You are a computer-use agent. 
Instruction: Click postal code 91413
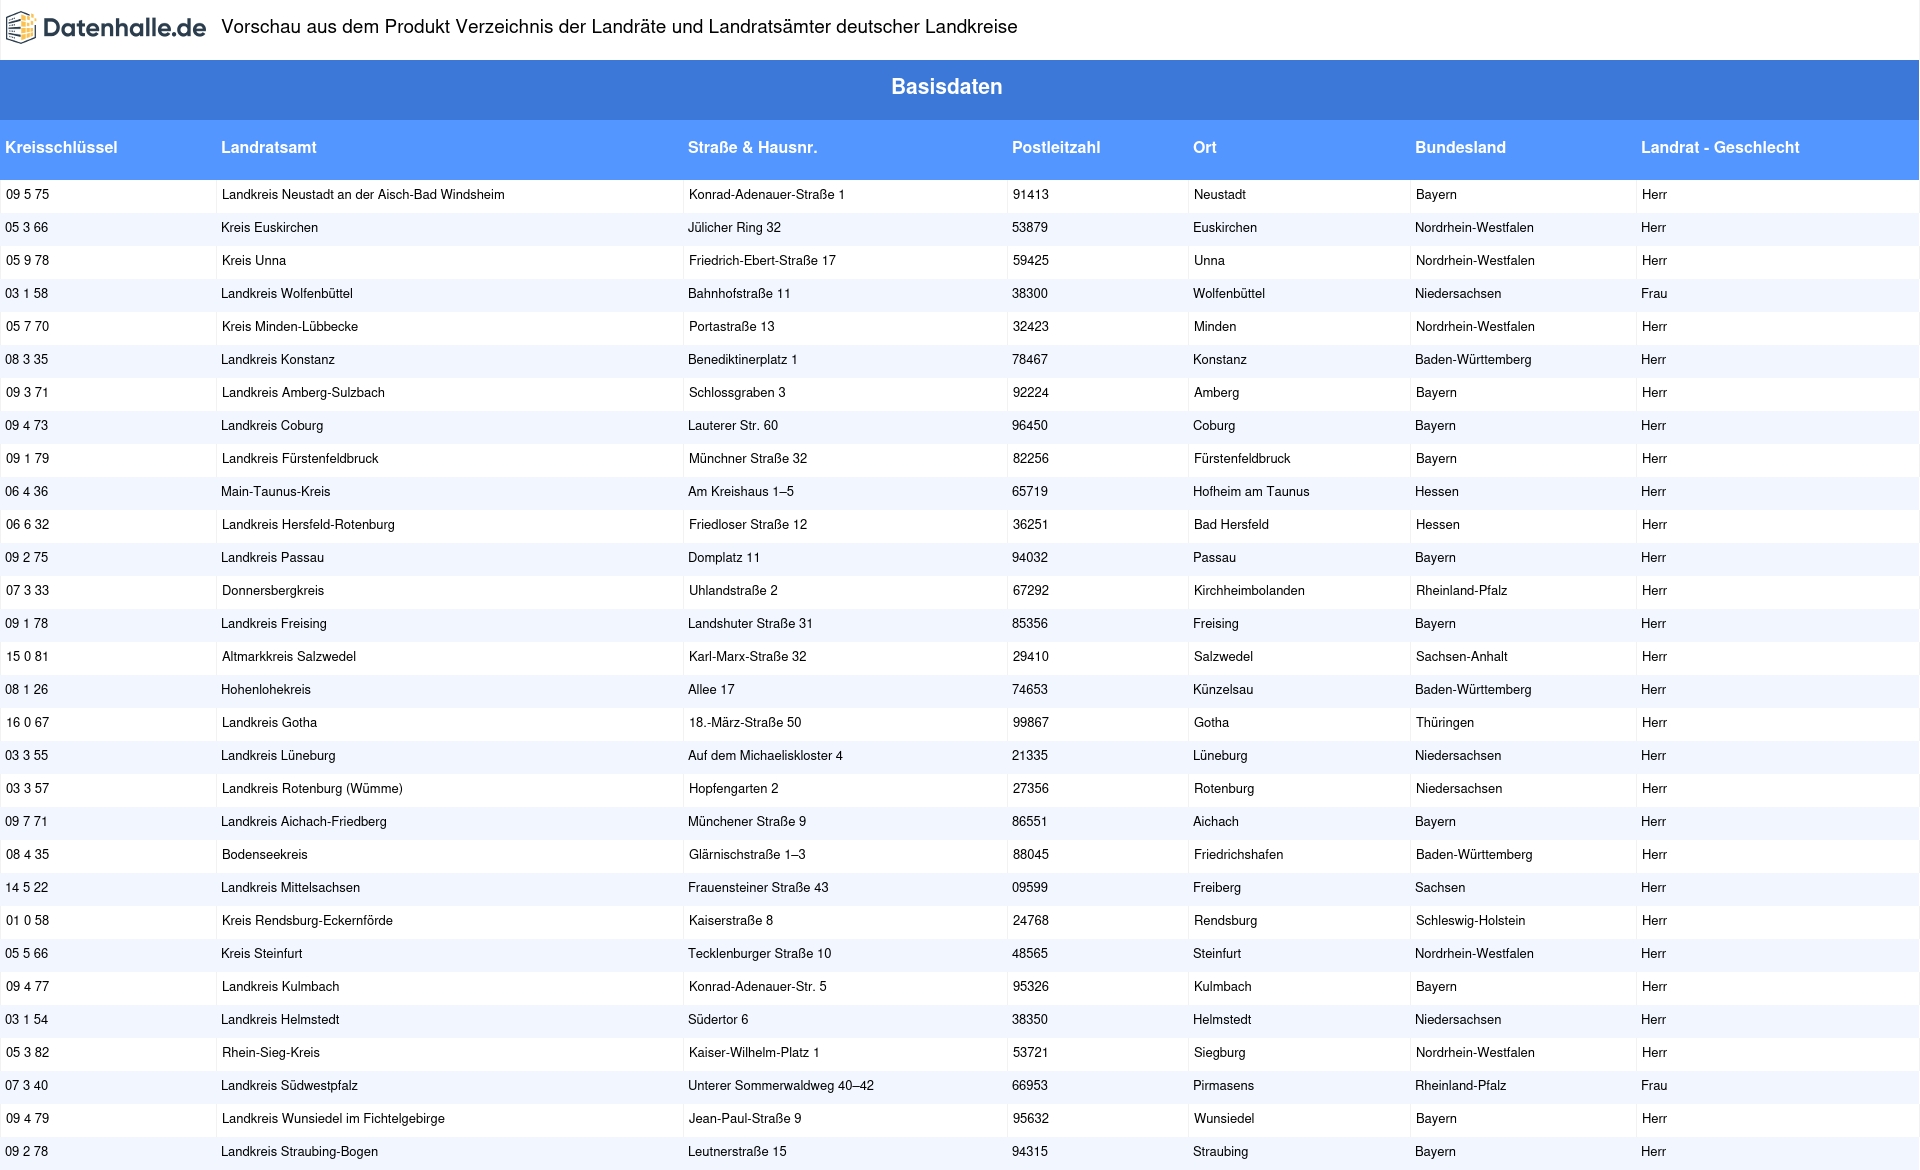1031,195
